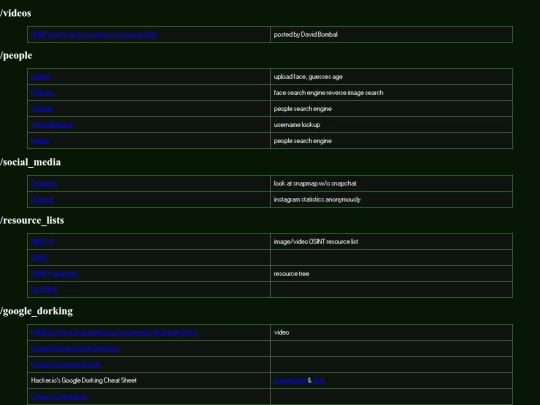Image resolution: width=540 pixels, height=405 pixels.
Task: Click the /videos section heading
Action: click(15, 13)
